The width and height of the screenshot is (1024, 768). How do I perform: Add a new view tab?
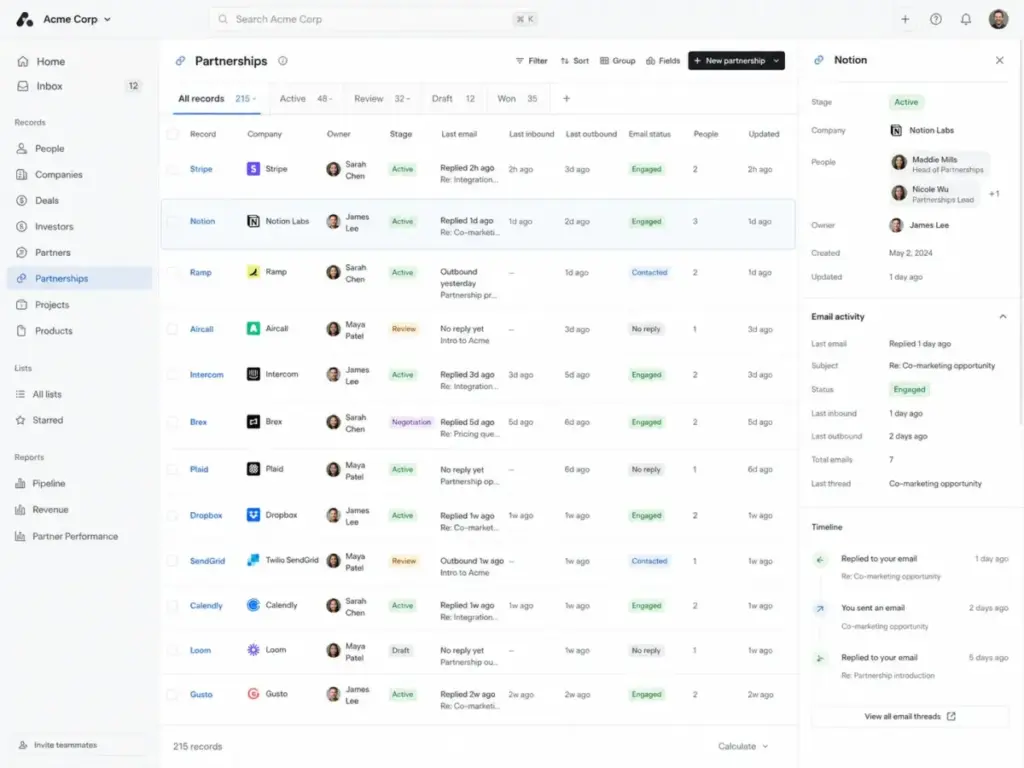[566, 99]
